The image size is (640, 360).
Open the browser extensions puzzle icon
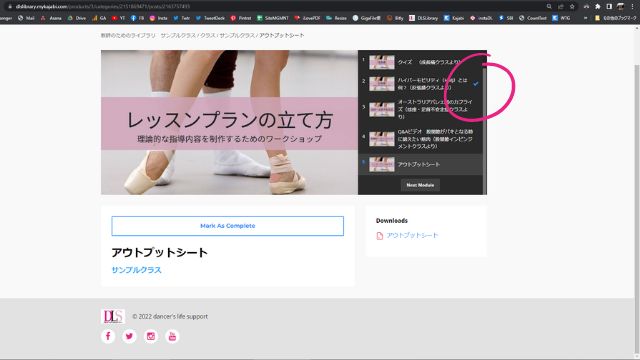(x=598, y=7)
